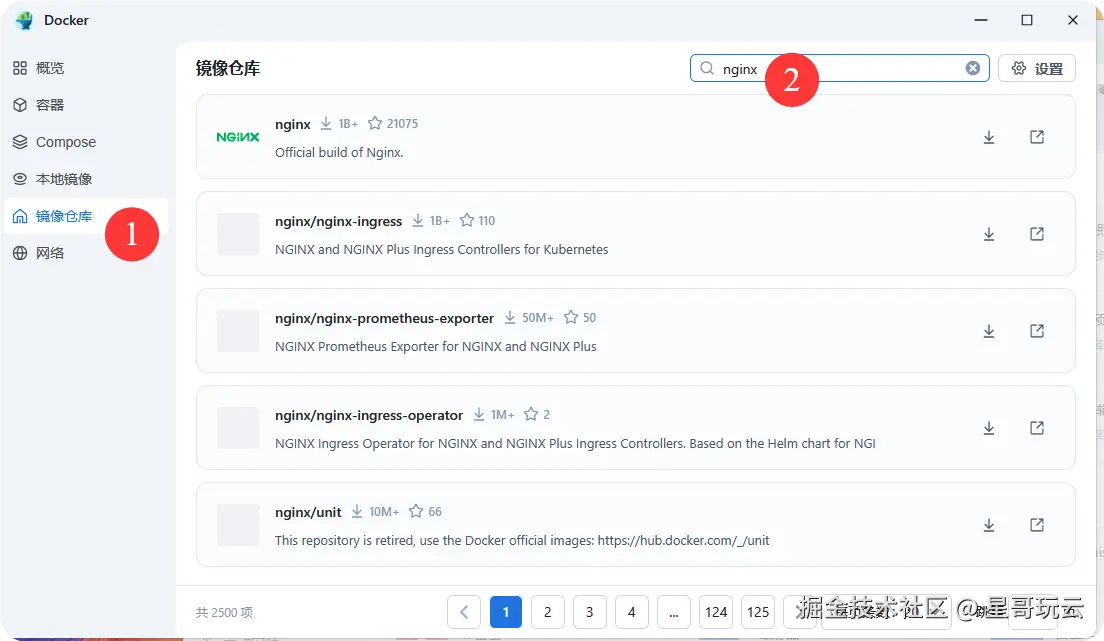Jump to results page 124
The width and height of the screenshot is (1104, 641).
pyautogui.click(x=716, y=612)
